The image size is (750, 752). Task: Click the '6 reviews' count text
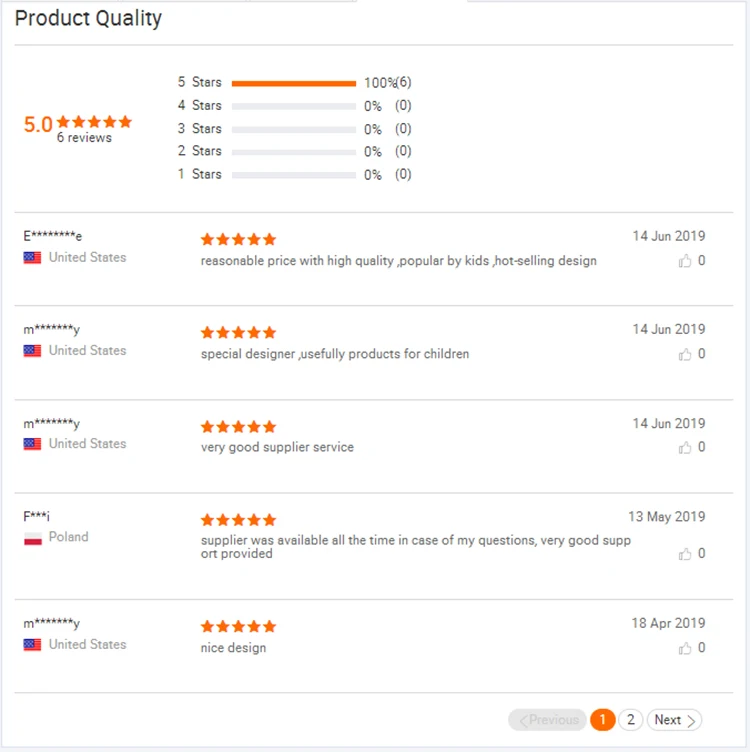coord(84,138)
